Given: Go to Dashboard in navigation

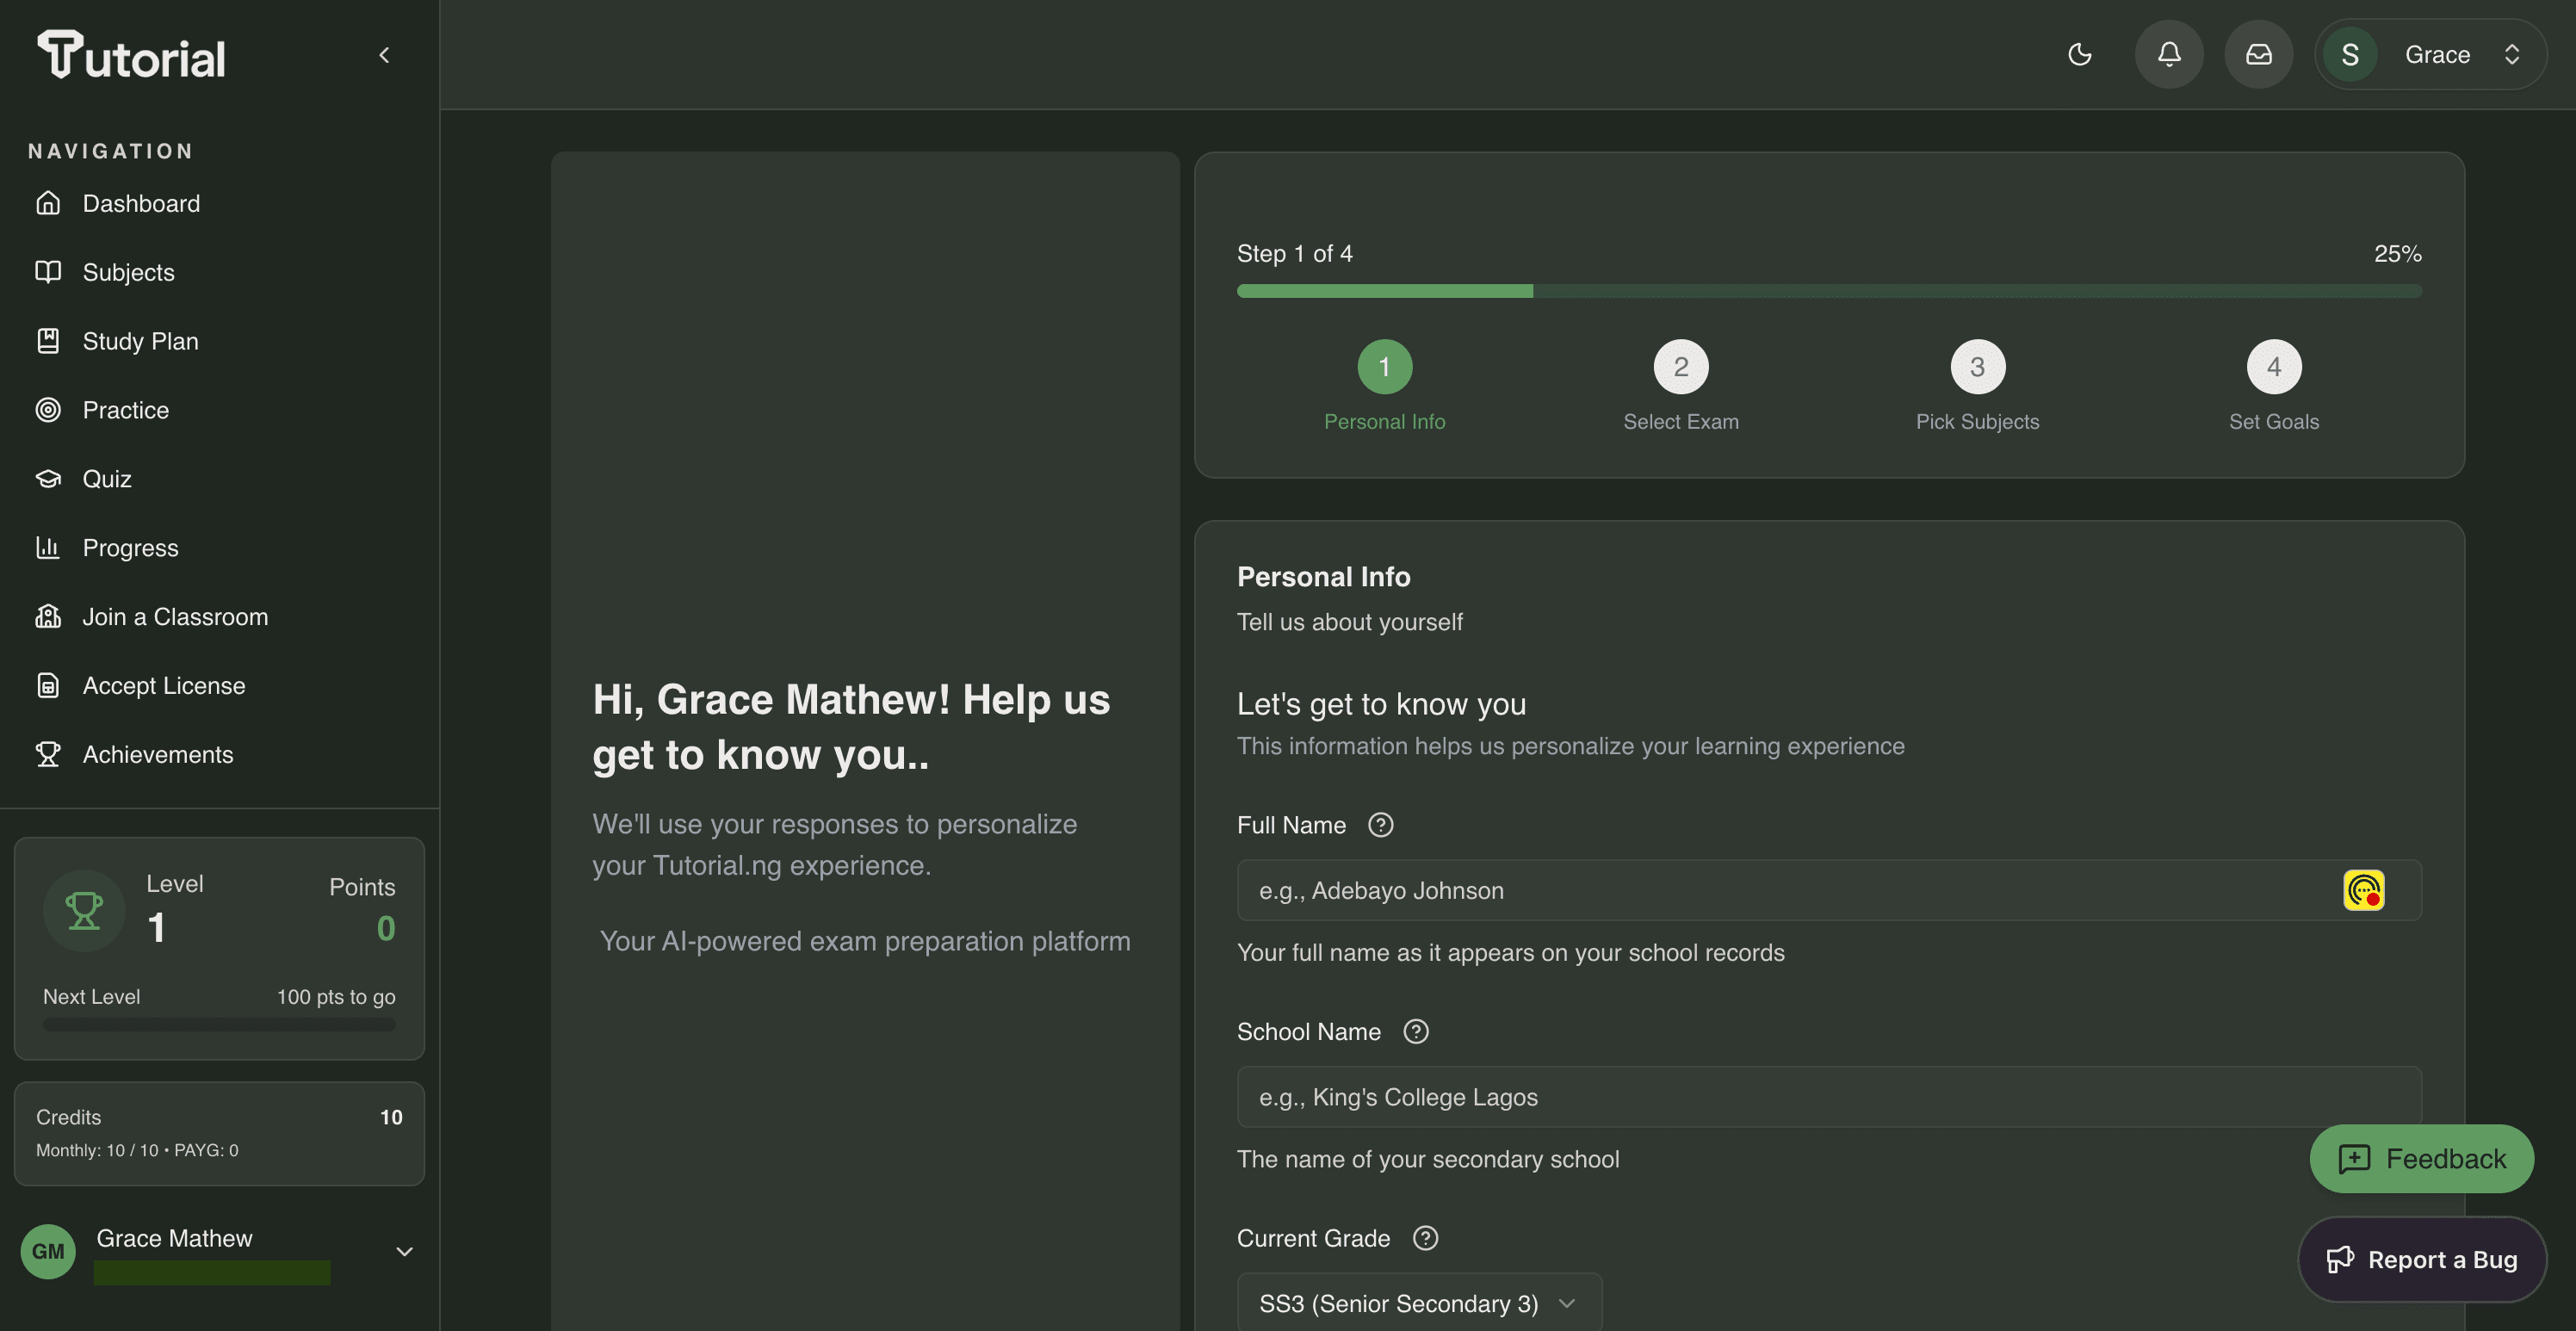Looking at the screenshot, I should click(x=141, y=203).
